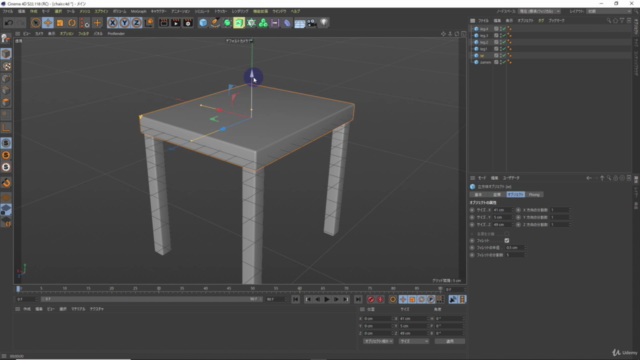Toggle Z axis lock
This screenshot has height=360, width=640.
136,23
